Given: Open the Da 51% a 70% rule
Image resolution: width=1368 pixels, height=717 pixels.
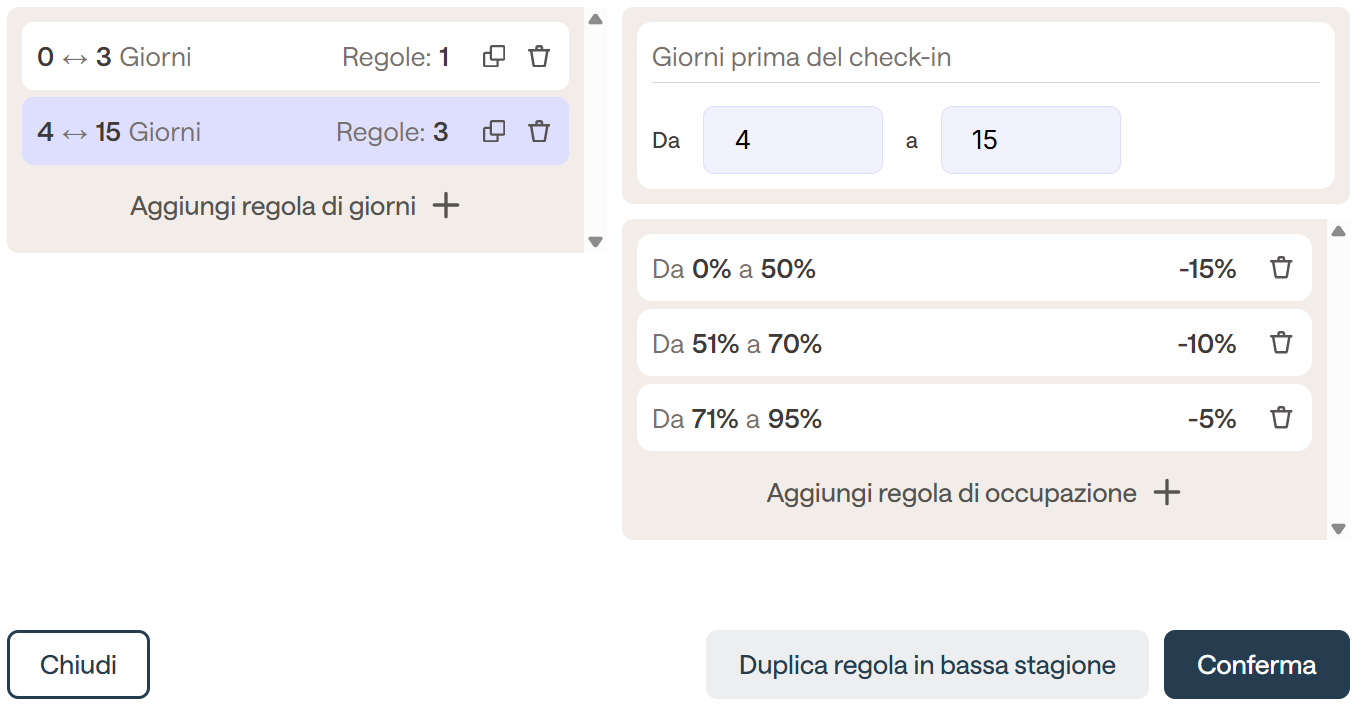Looking at the screenshot, I should point(974,343).
